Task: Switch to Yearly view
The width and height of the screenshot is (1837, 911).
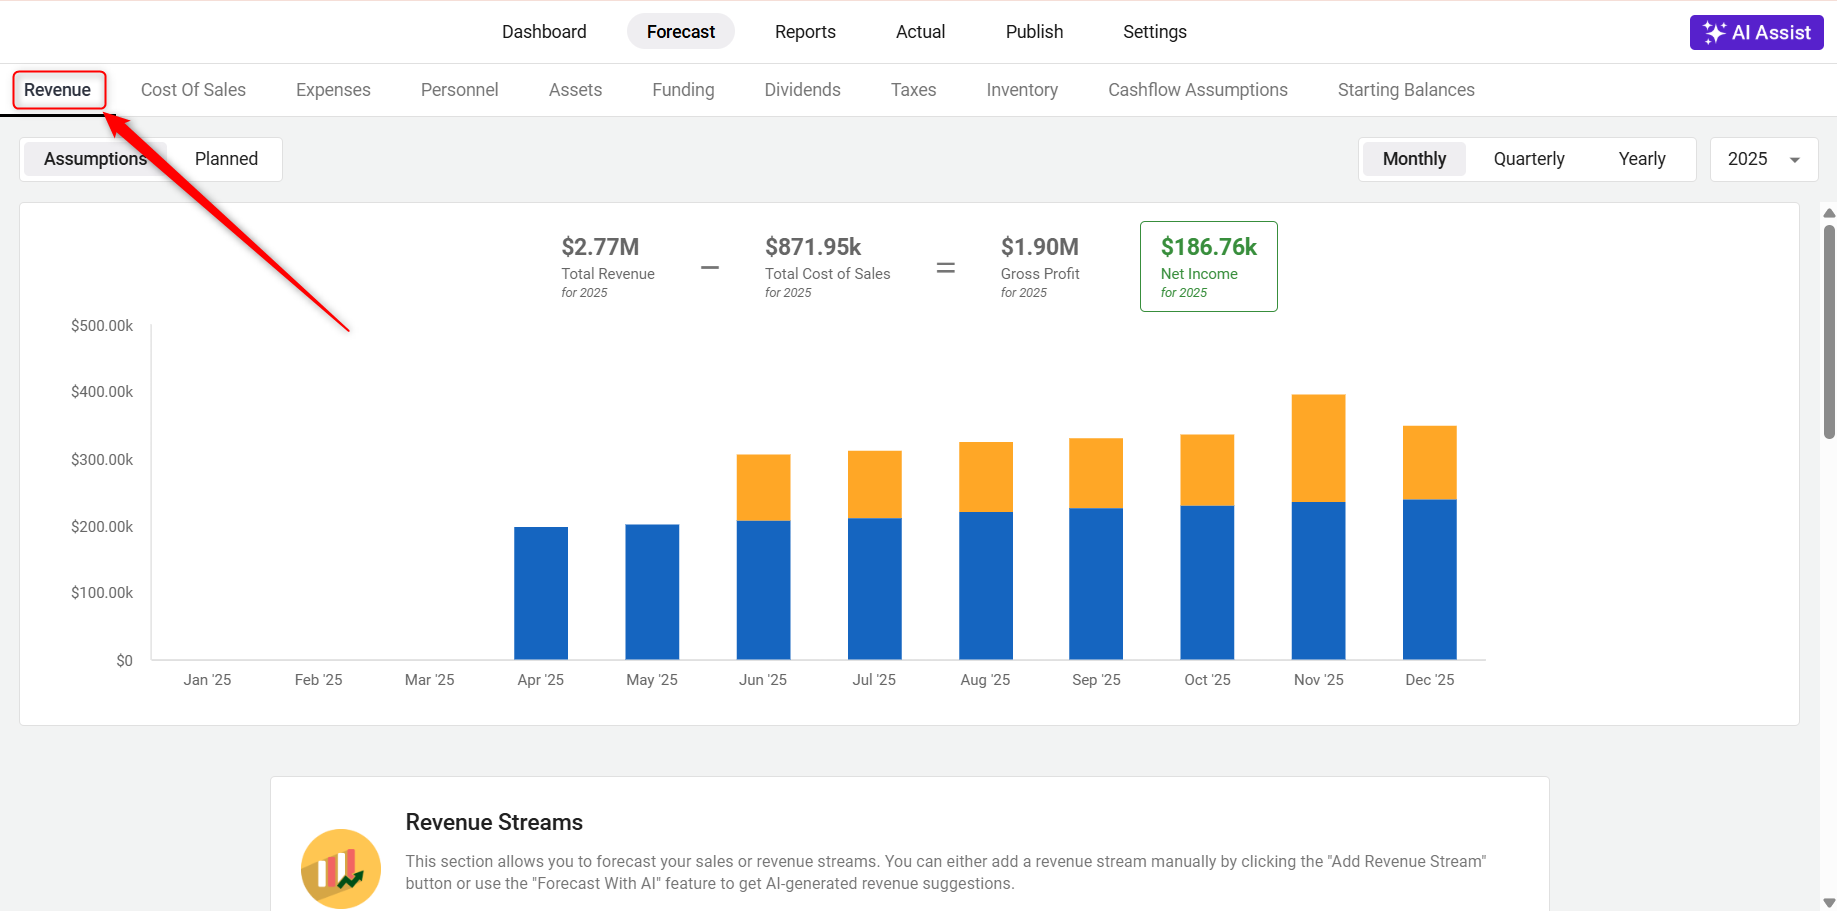Action: 1641,159
